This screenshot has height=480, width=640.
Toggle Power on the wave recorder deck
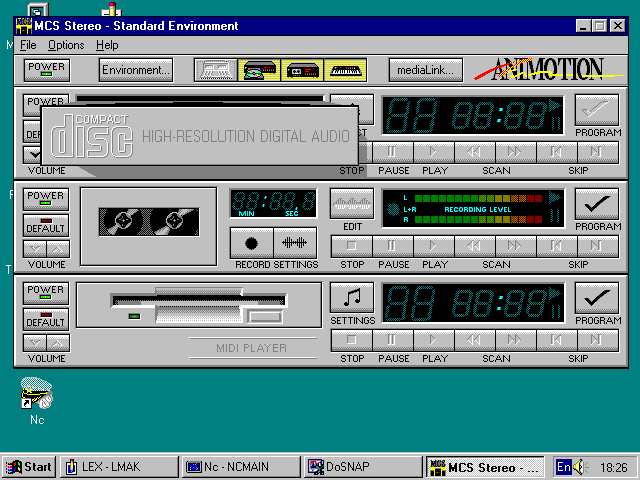(x=46, y=197)
